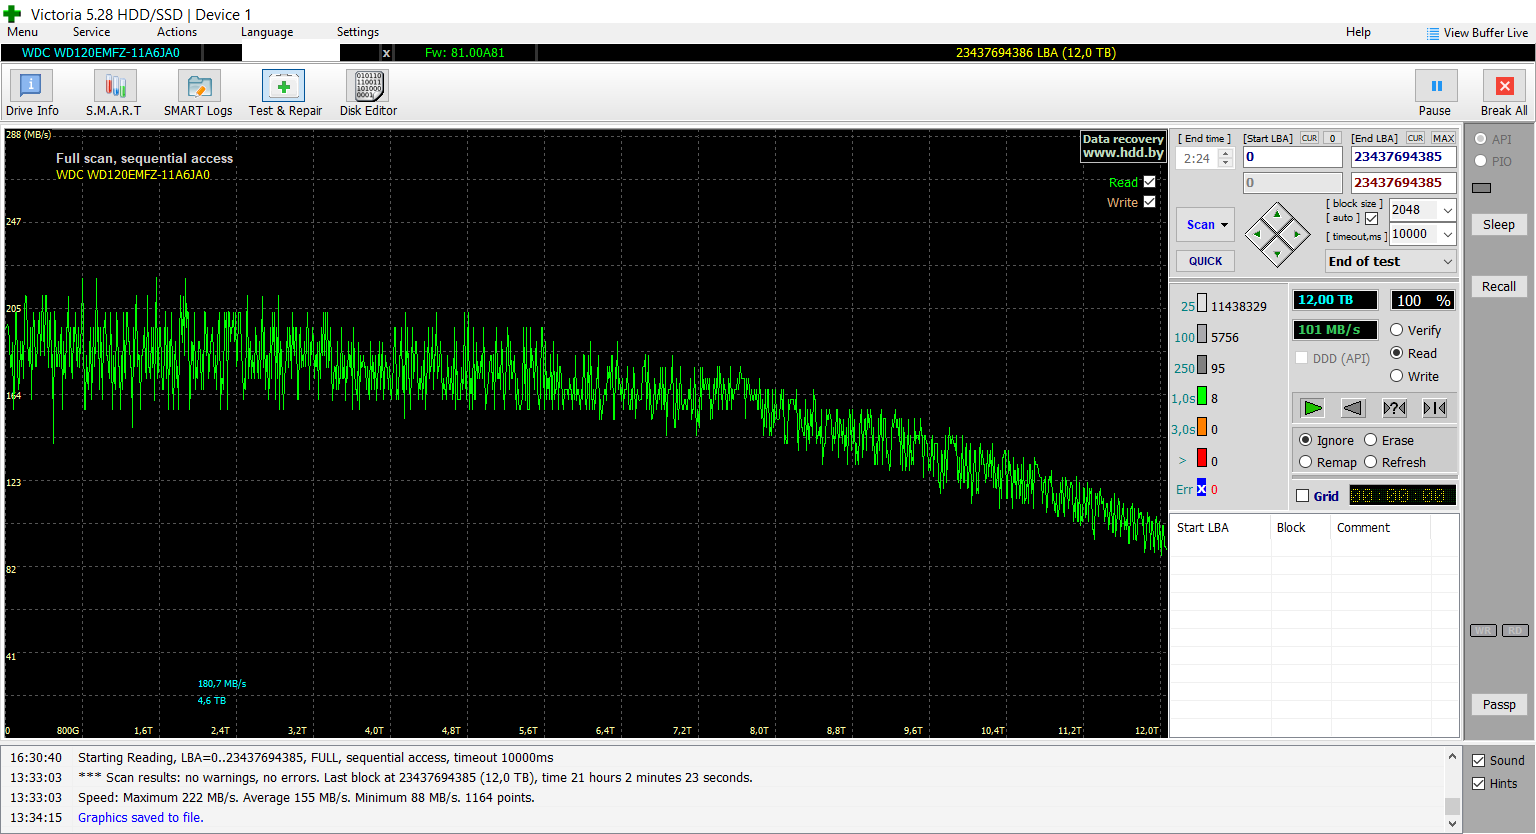Click the View Buffer Live icon
Screen dimensions: 1536x834
[1433, 33]
